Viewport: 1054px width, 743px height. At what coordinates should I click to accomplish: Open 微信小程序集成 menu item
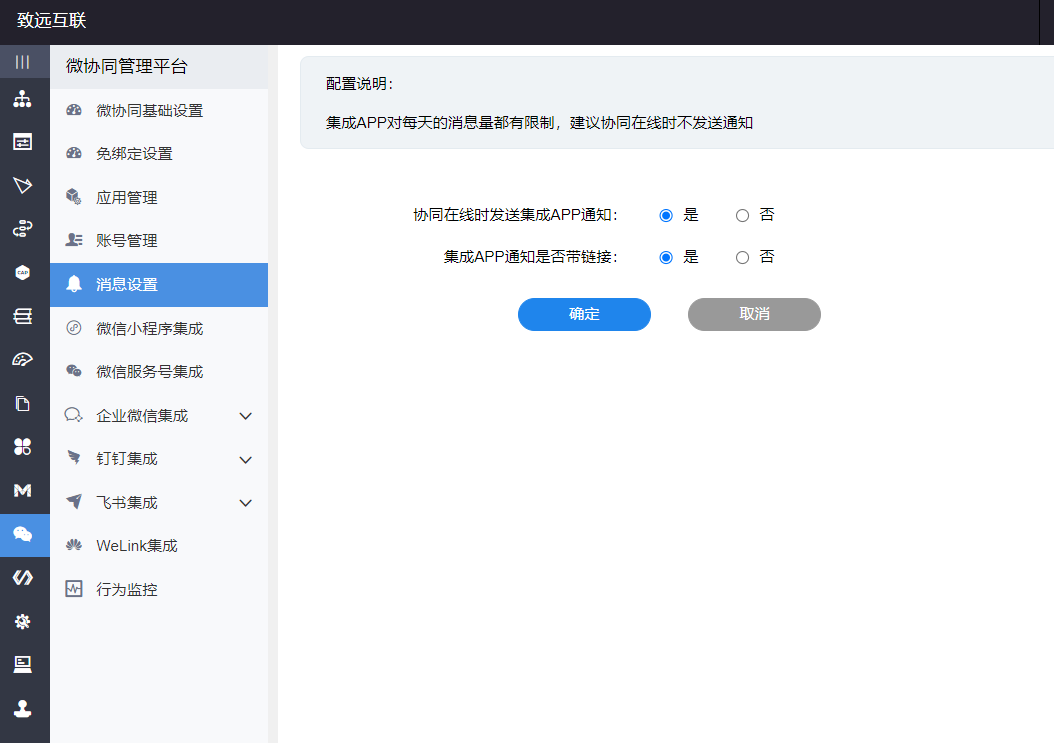tap(159, 328)
